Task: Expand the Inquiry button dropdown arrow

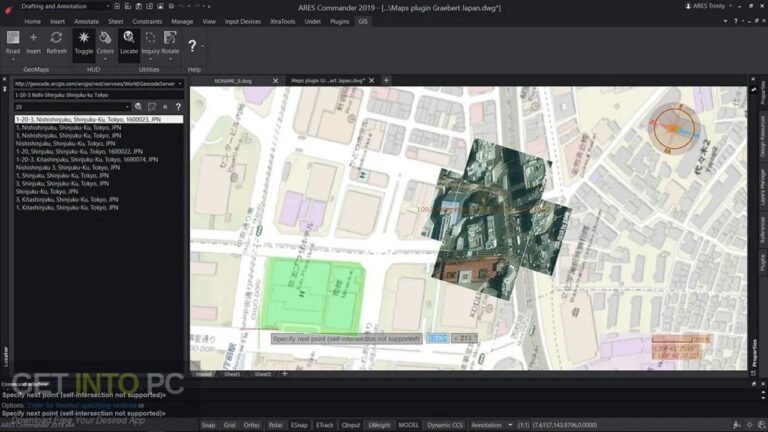Action: (150, 59)
